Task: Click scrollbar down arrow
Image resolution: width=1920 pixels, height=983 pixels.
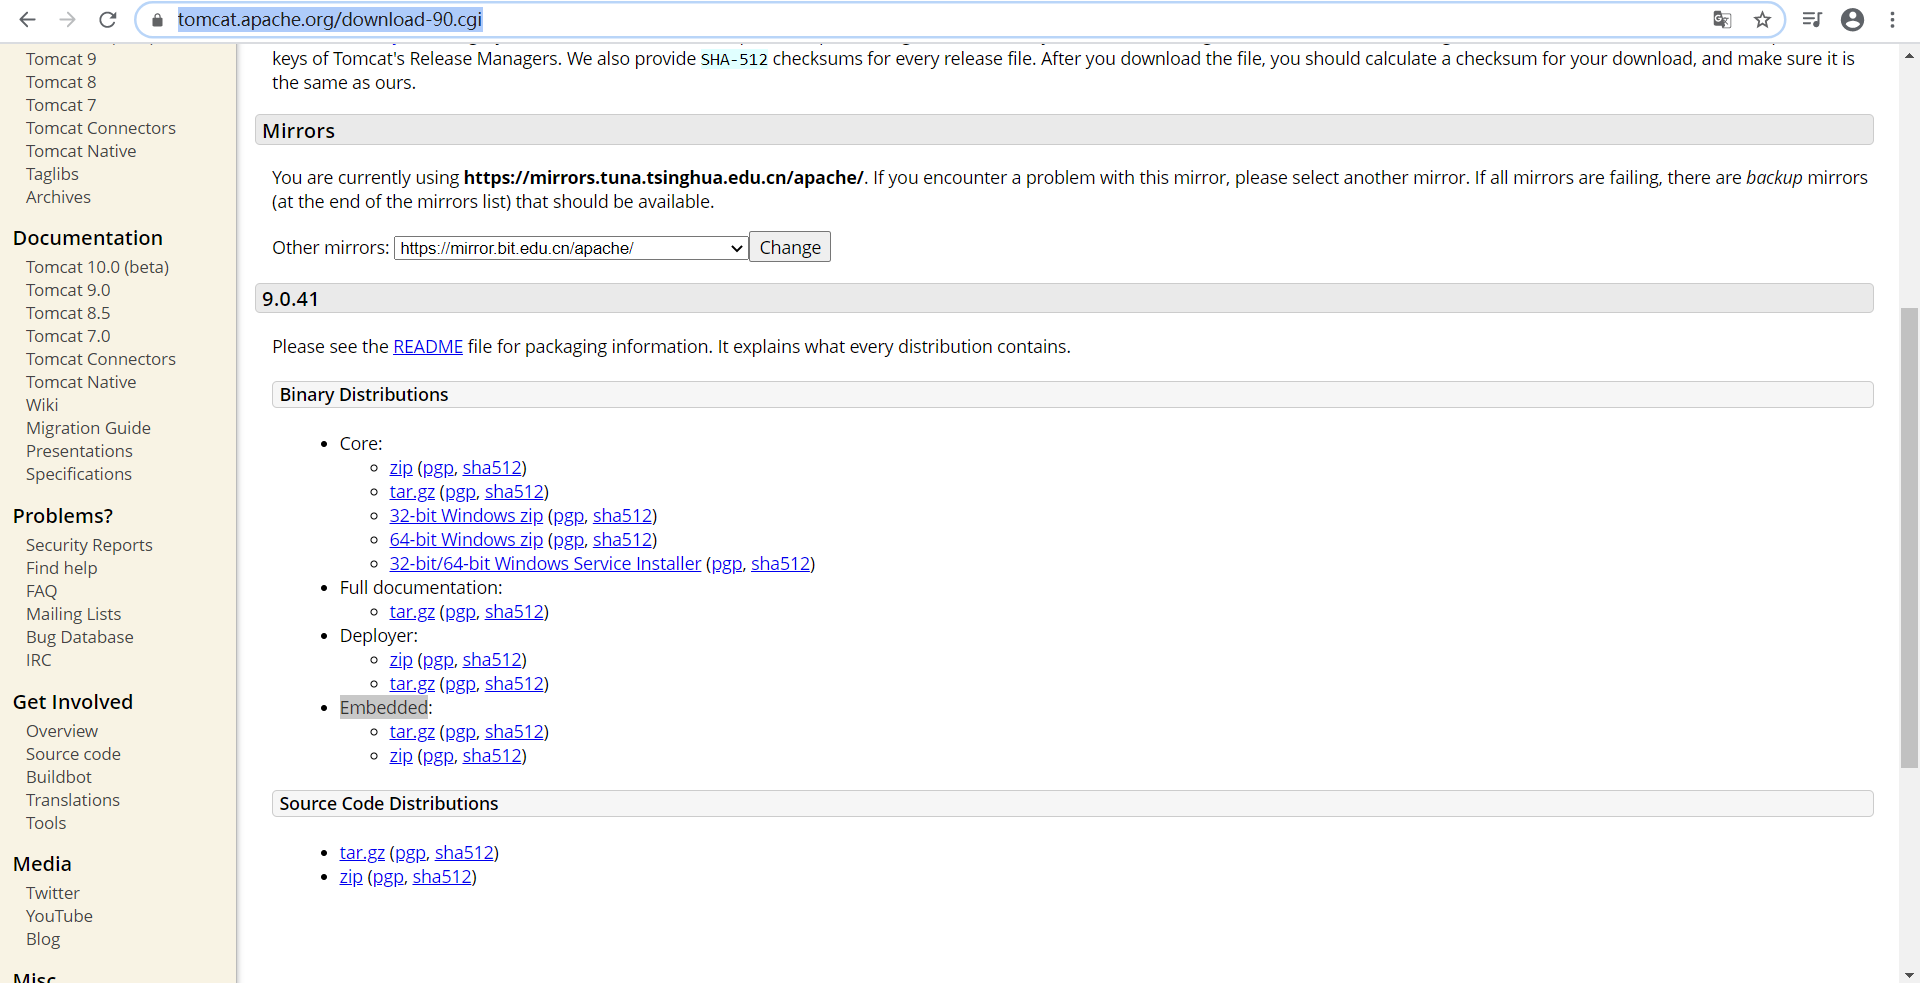Action: (1909, 974)
